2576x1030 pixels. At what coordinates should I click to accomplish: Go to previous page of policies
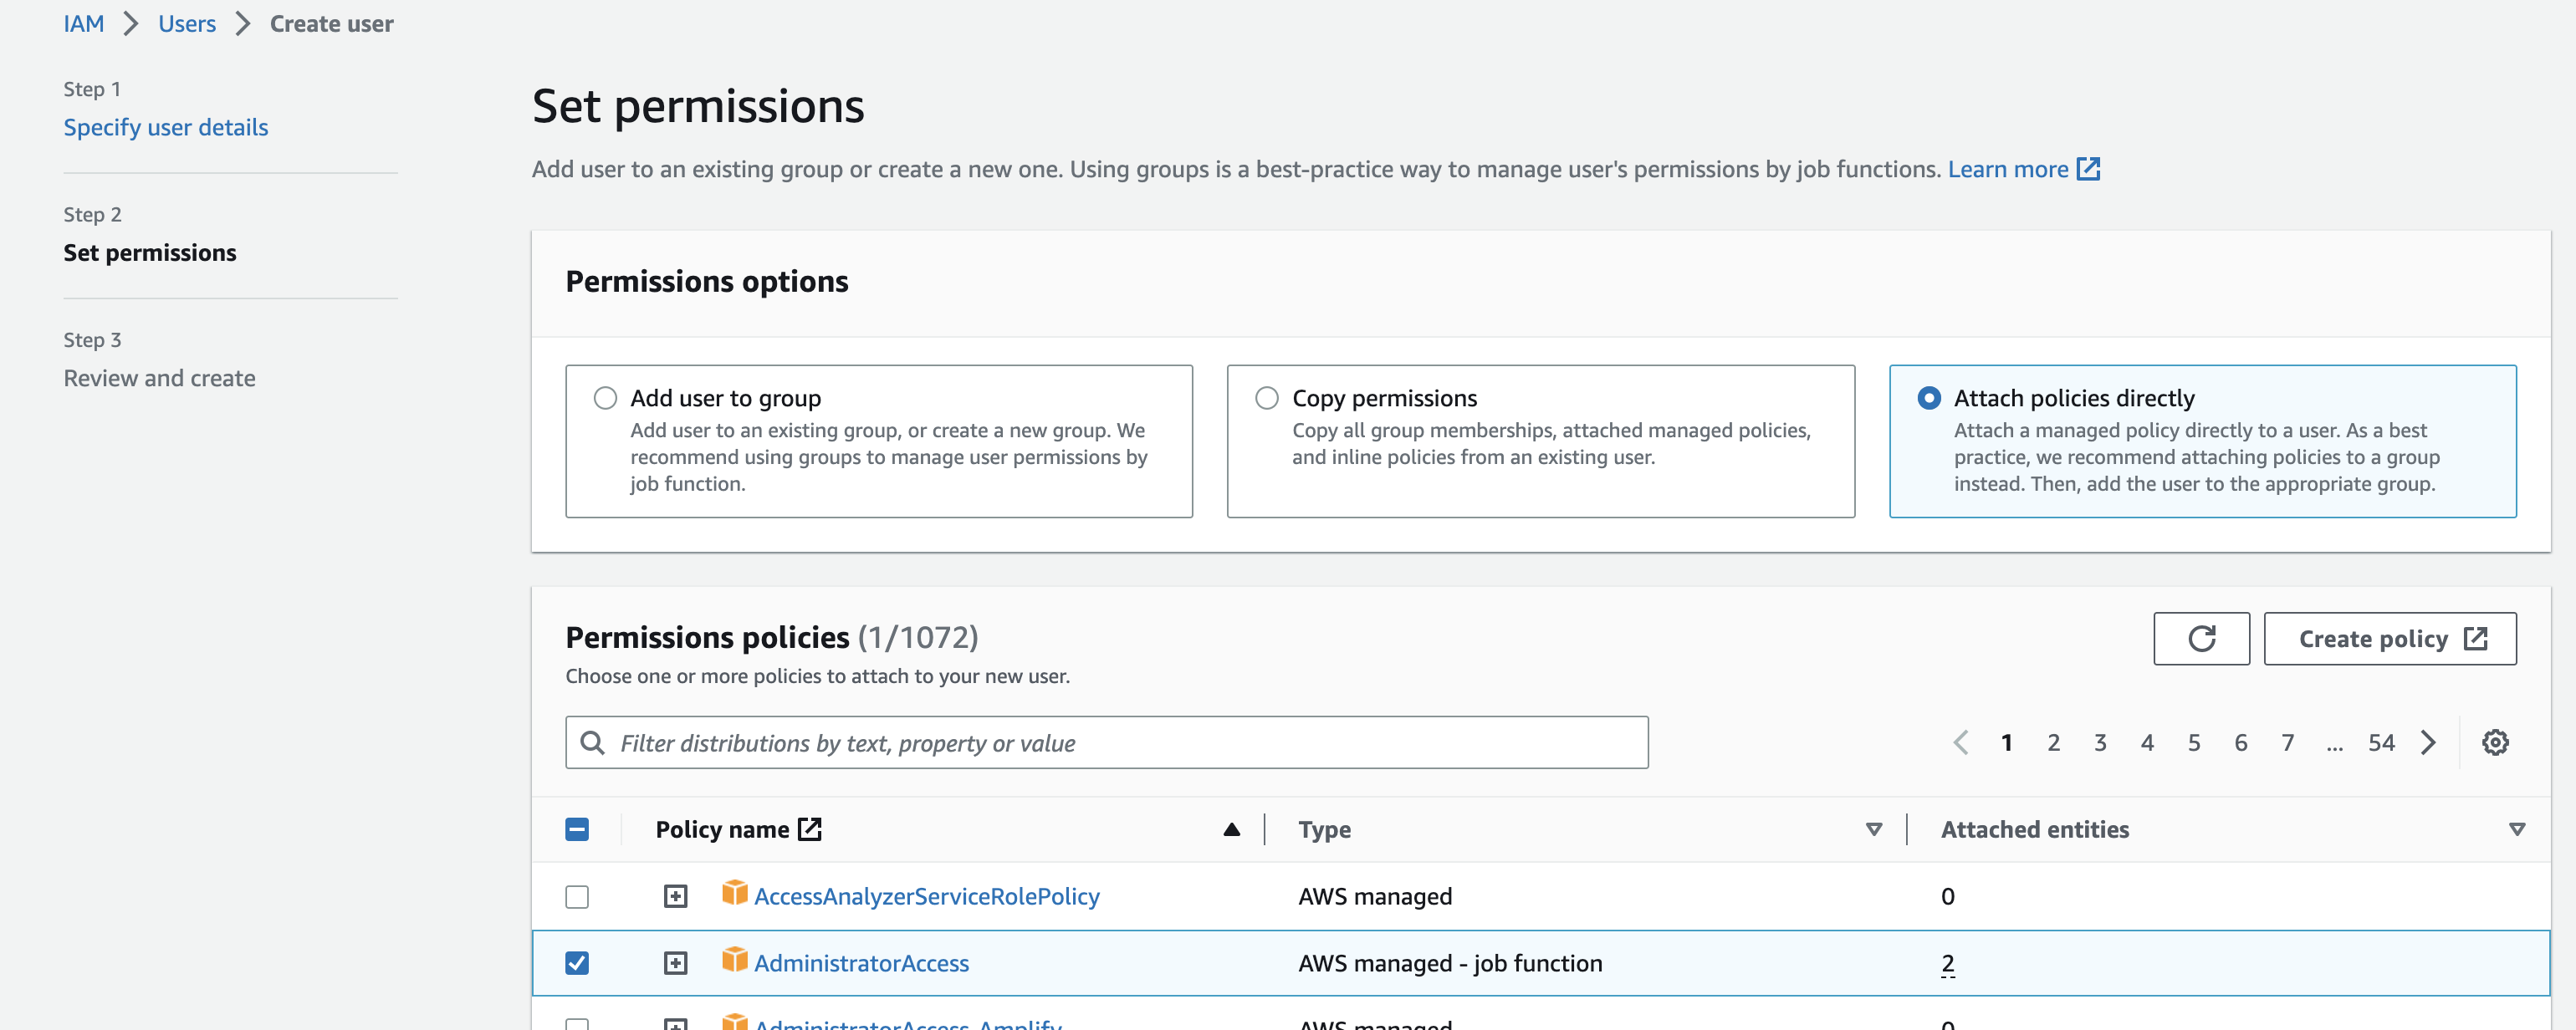tap(1961, 742)
